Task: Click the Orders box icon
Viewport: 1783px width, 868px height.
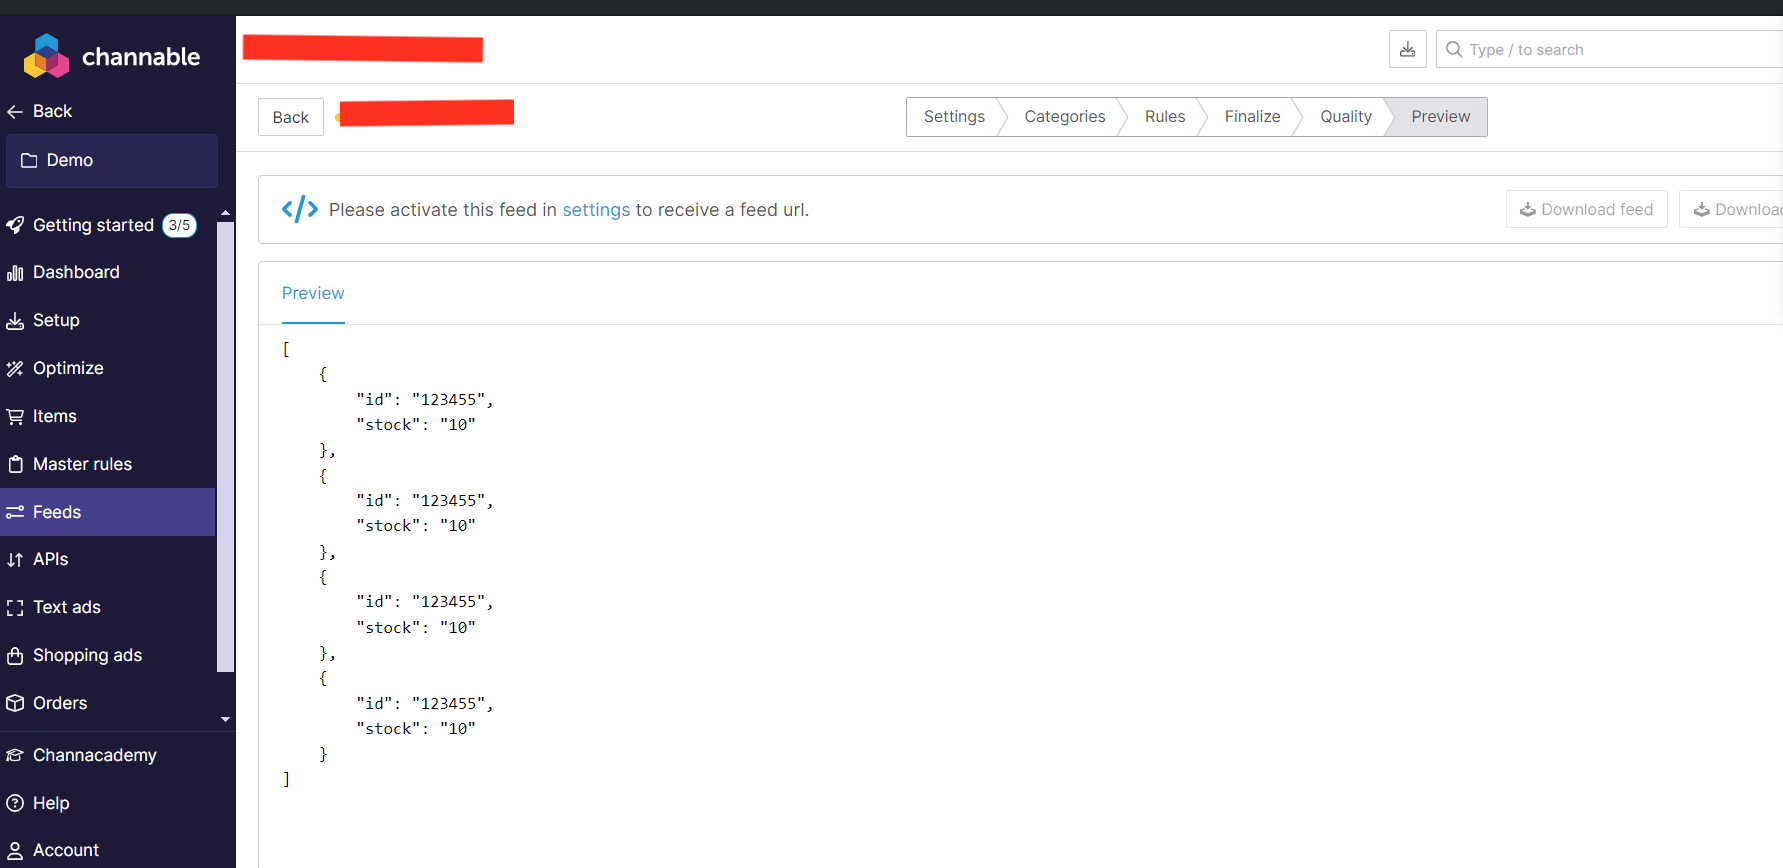Action: click(x=15, y=703)
